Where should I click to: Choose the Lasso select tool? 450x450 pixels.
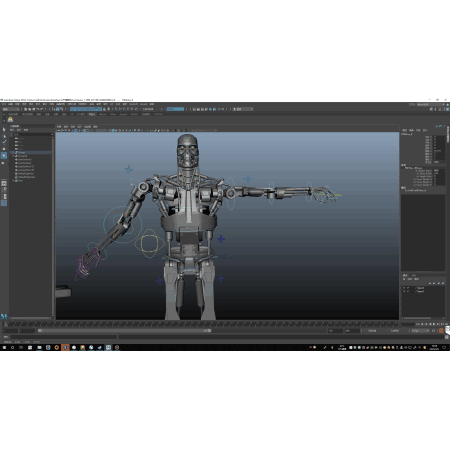(x=4, y=136)
